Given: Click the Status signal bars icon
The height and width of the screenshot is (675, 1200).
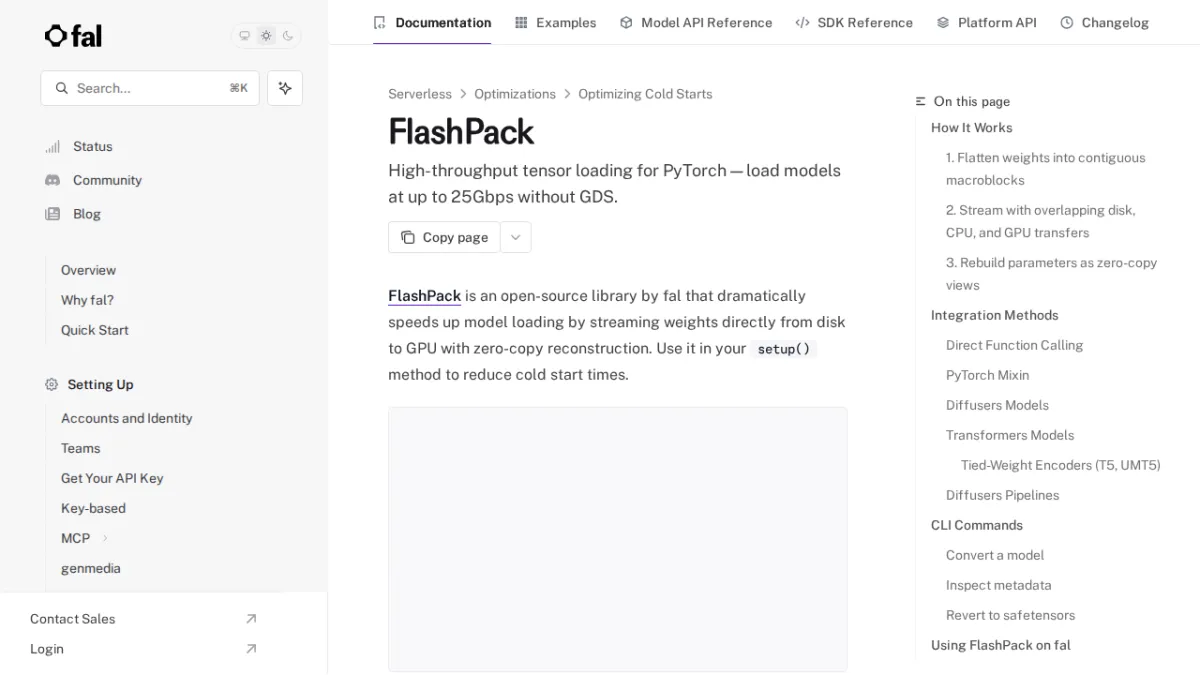Looking at the screenshot, I should [x=52, y=146].
